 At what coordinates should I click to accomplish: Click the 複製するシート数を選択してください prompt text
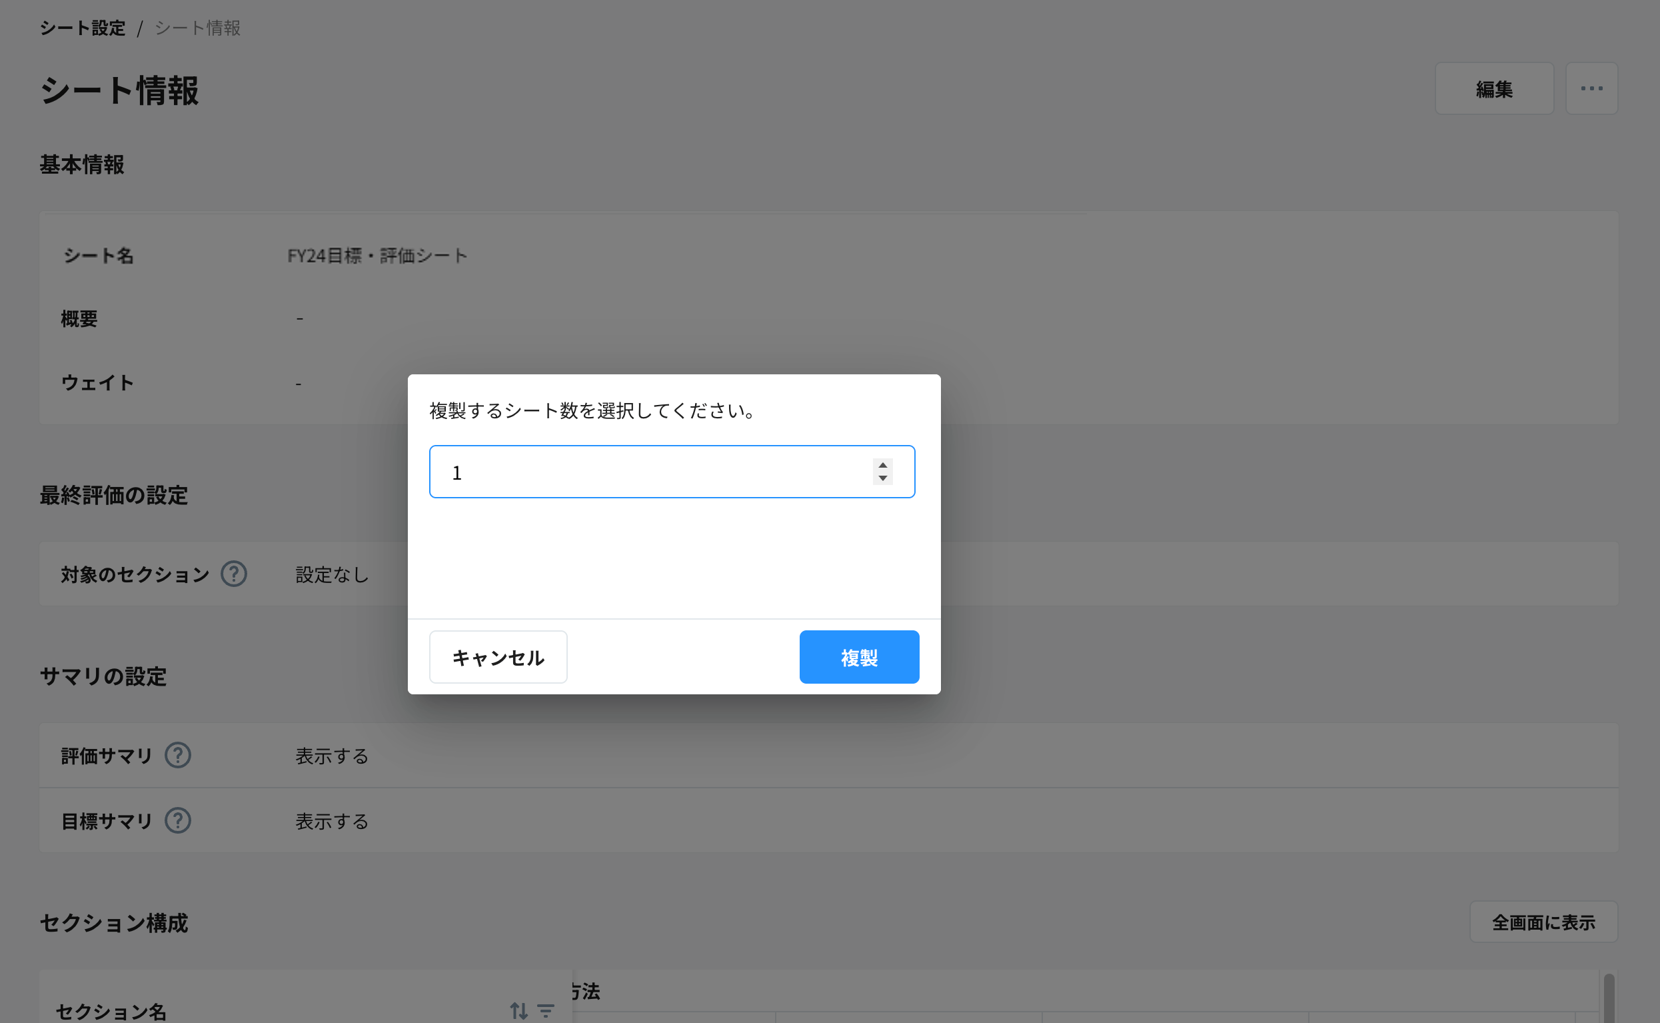click(x=593, y=411)
